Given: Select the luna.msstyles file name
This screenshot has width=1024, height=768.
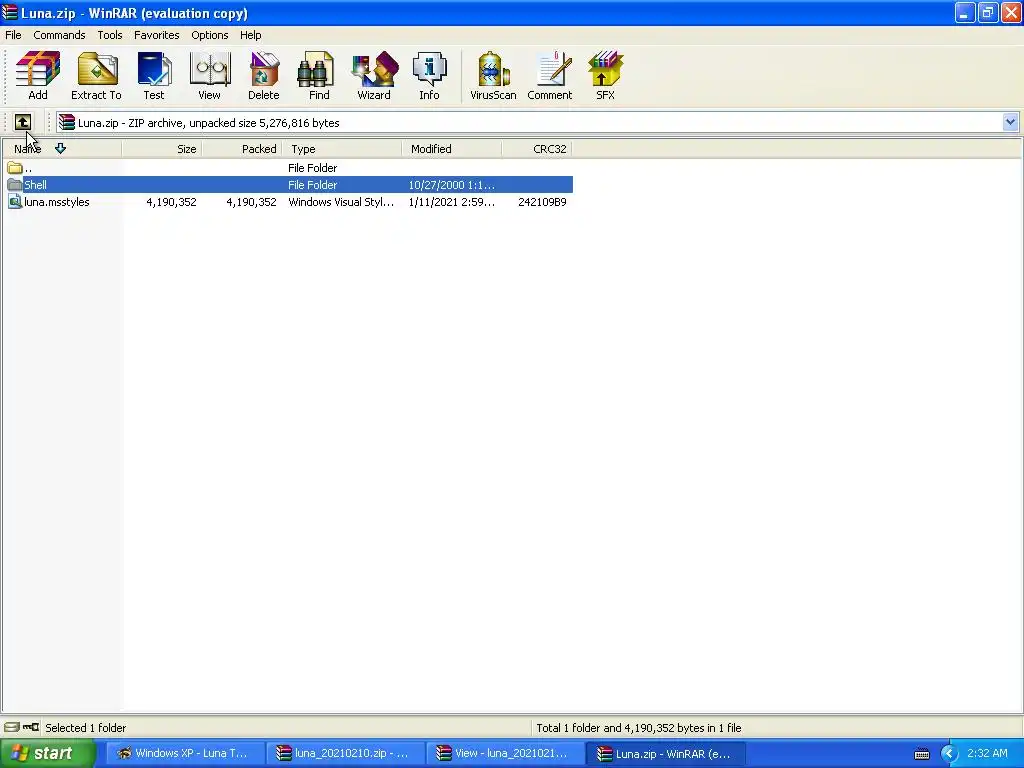Looking at the screenshot, I should tap(57, 202).
